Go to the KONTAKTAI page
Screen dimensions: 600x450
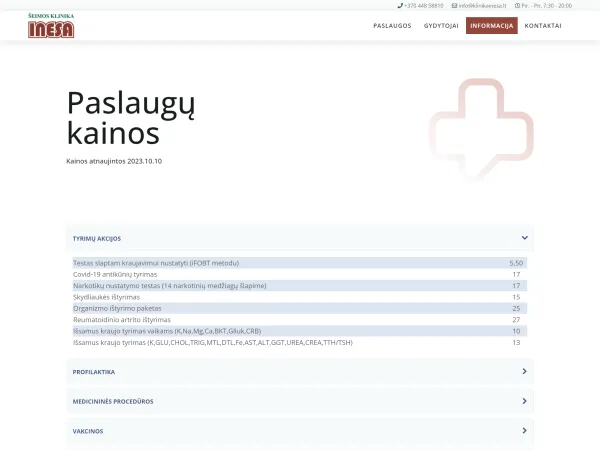[543, 26]
